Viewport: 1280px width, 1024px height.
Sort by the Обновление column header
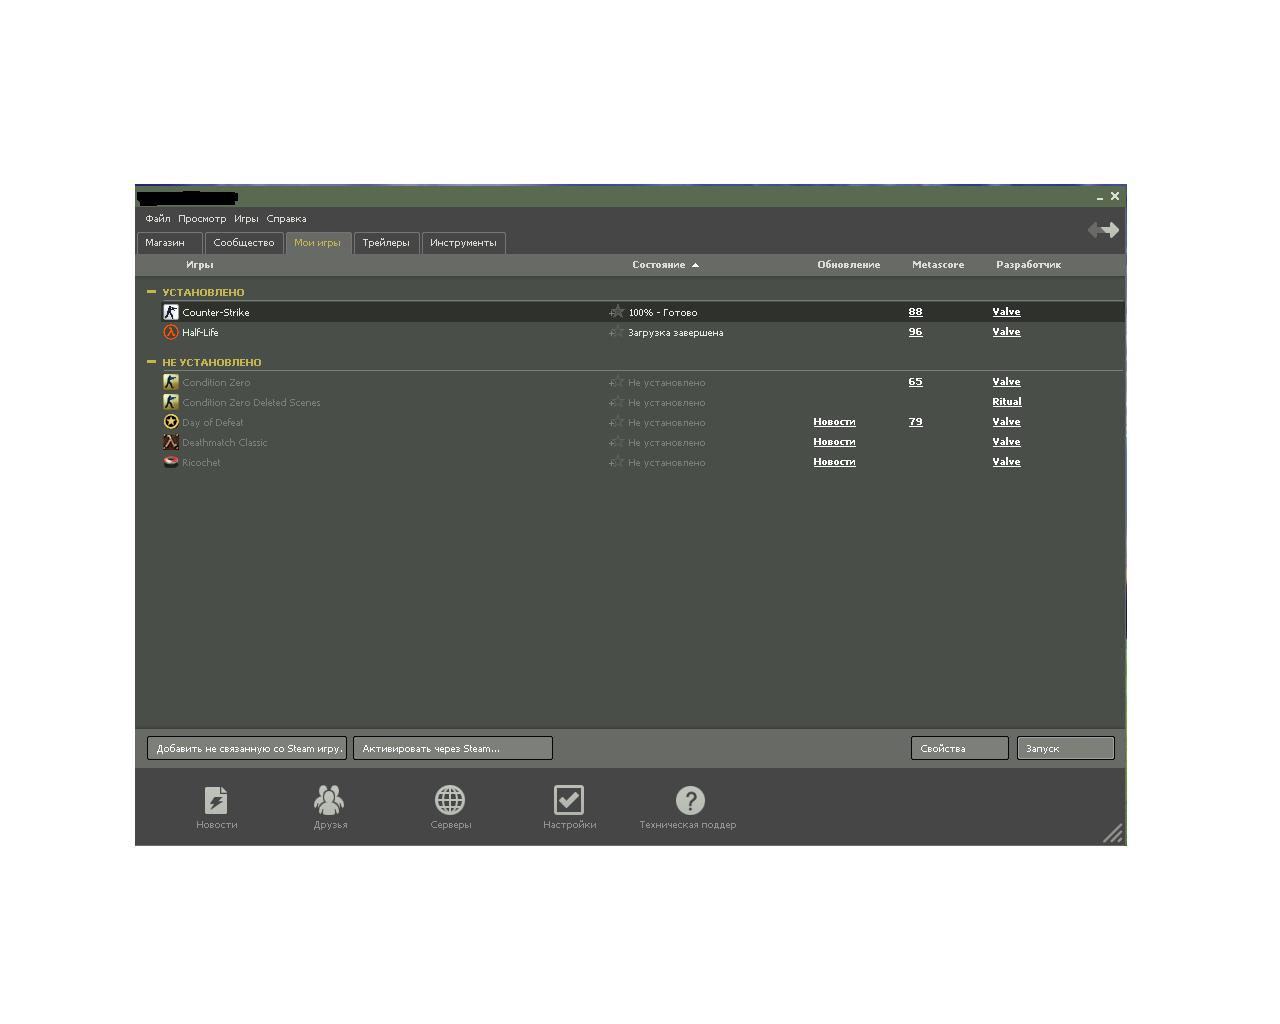click(x=848, y=265)
